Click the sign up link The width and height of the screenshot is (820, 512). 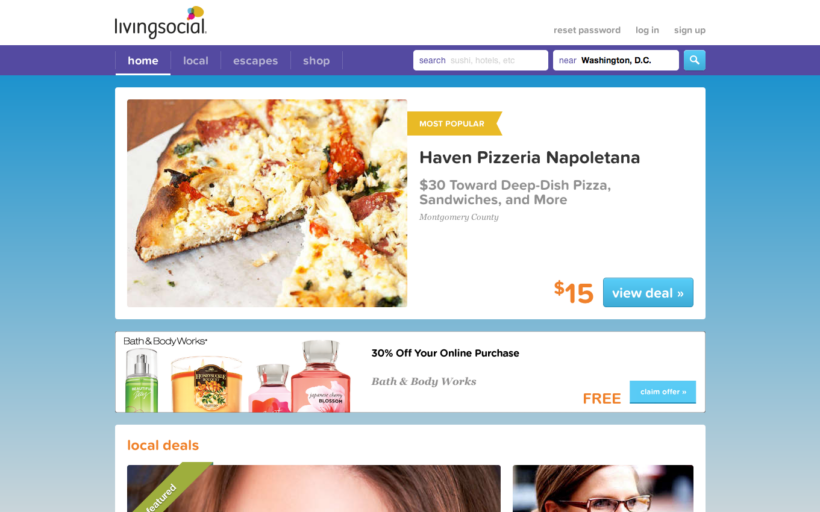[x=689, y=30]
